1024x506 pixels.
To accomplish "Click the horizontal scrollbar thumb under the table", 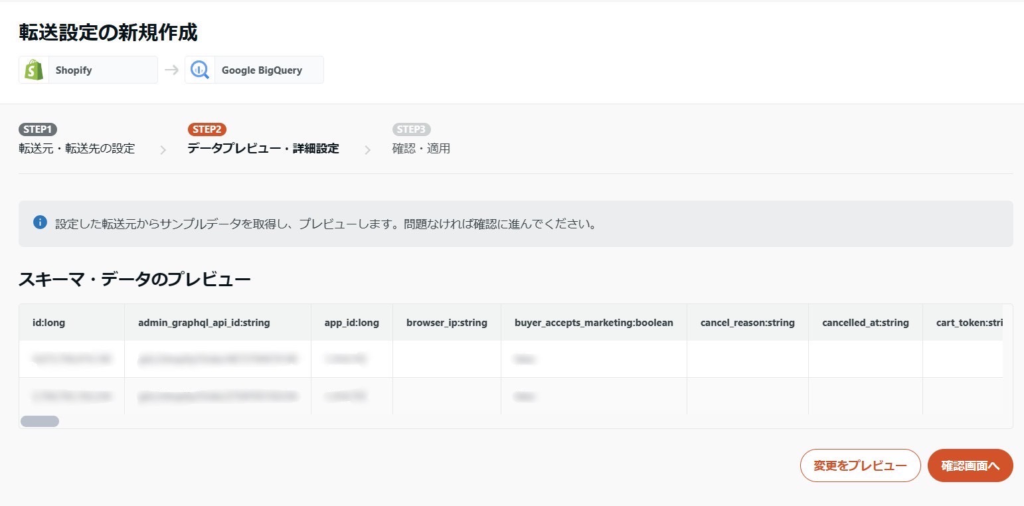I will coord(40,421).
